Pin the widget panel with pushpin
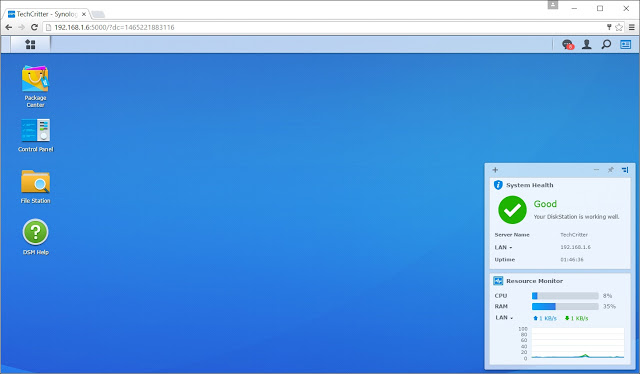 pyautogui.click(x=611, y=170)
